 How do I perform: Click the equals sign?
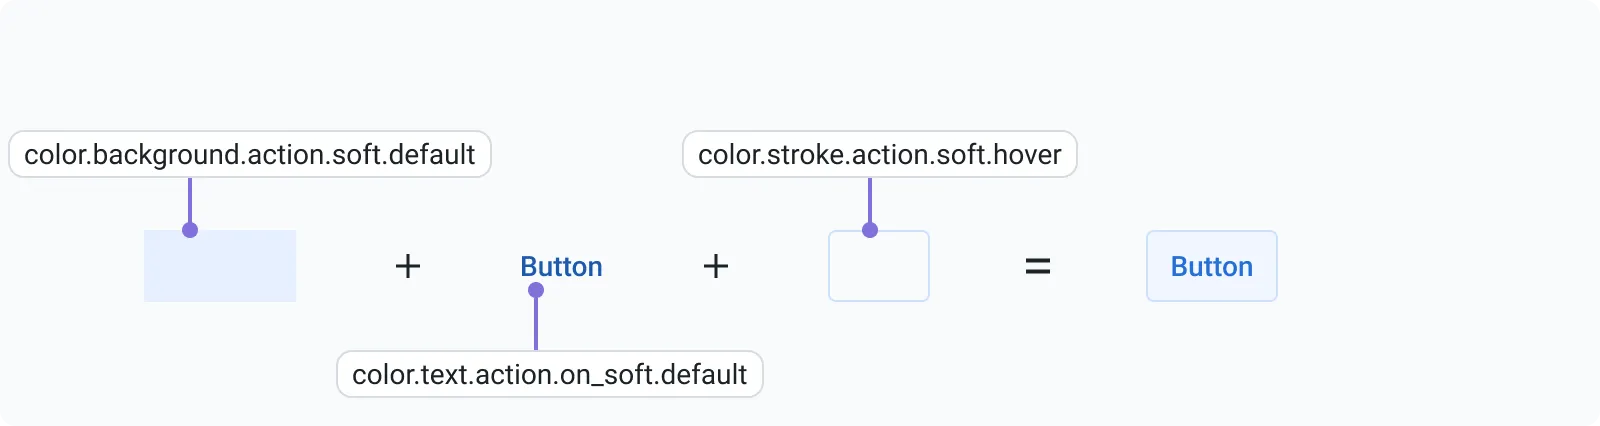coord(1038,266)
